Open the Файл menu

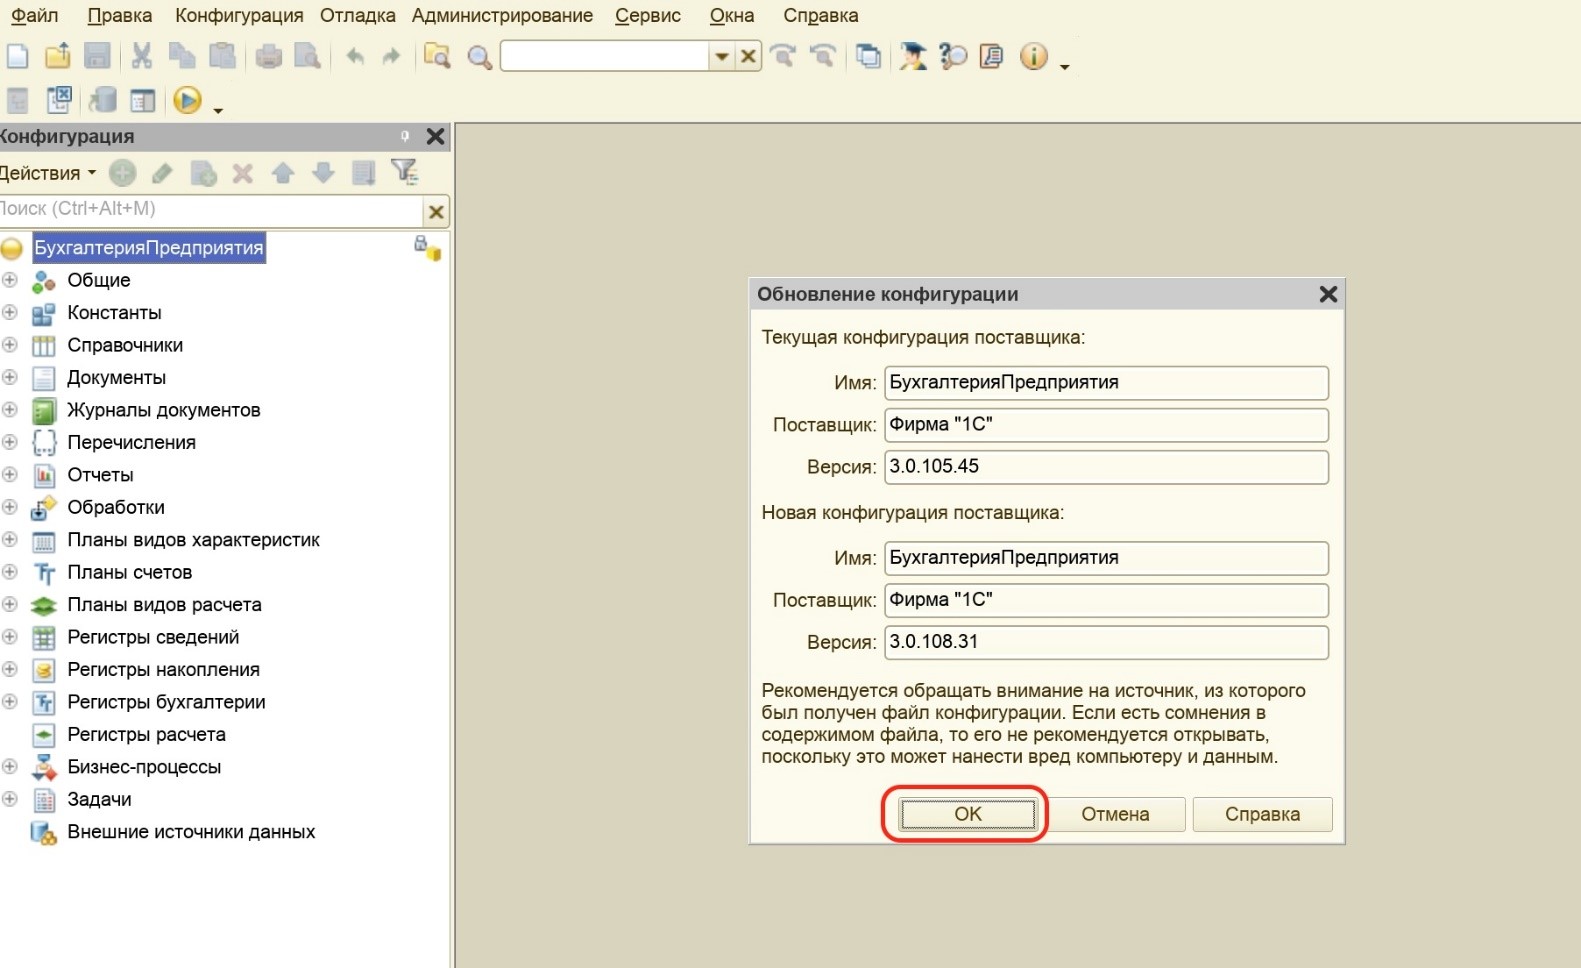34,16
